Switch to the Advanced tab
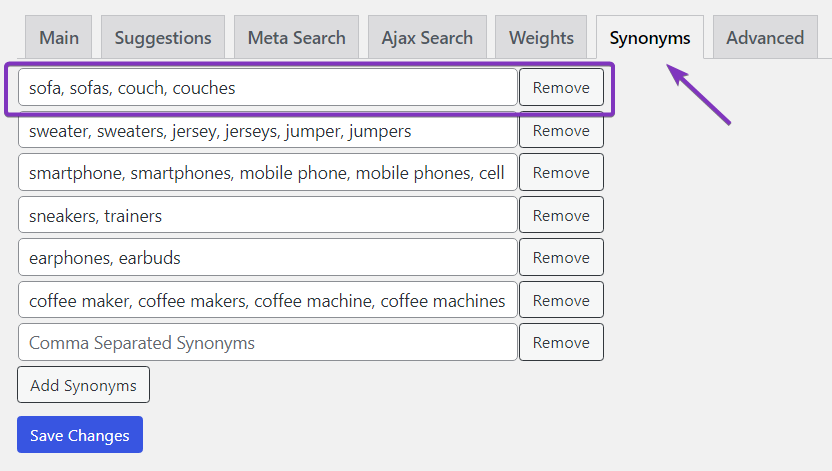 (x=765, y=38)
